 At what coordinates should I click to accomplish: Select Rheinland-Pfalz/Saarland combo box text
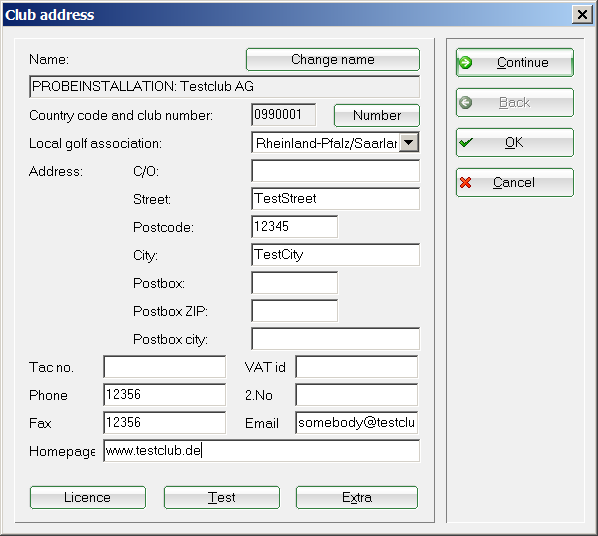pyautogui.click(x=325, y=143)
